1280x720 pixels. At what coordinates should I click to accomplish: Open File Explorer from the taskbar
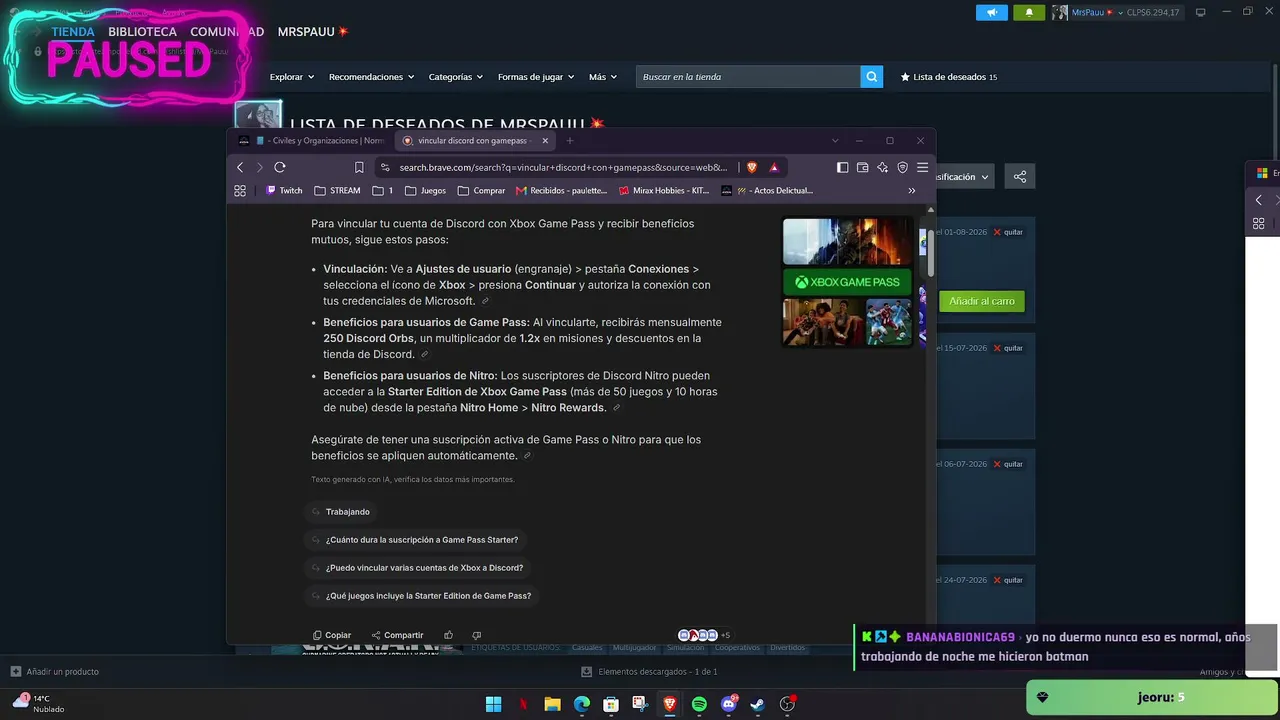point(552,704)
